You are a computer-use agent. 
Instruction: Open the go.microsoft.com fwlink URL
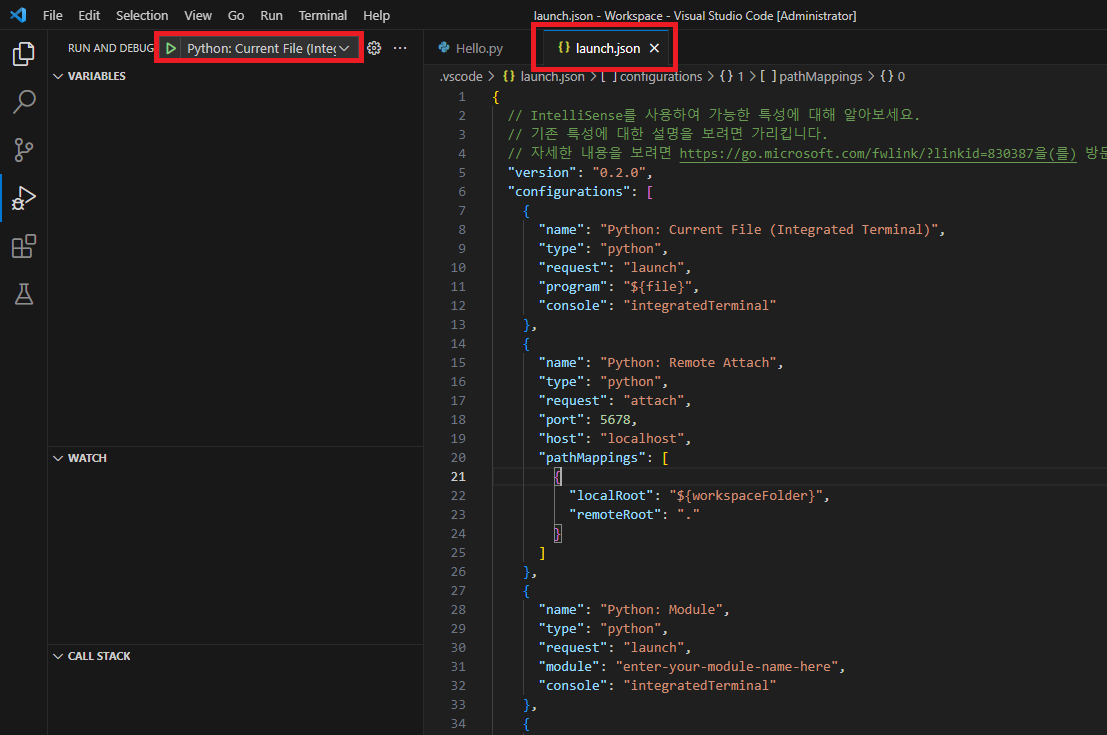point(878,153)
